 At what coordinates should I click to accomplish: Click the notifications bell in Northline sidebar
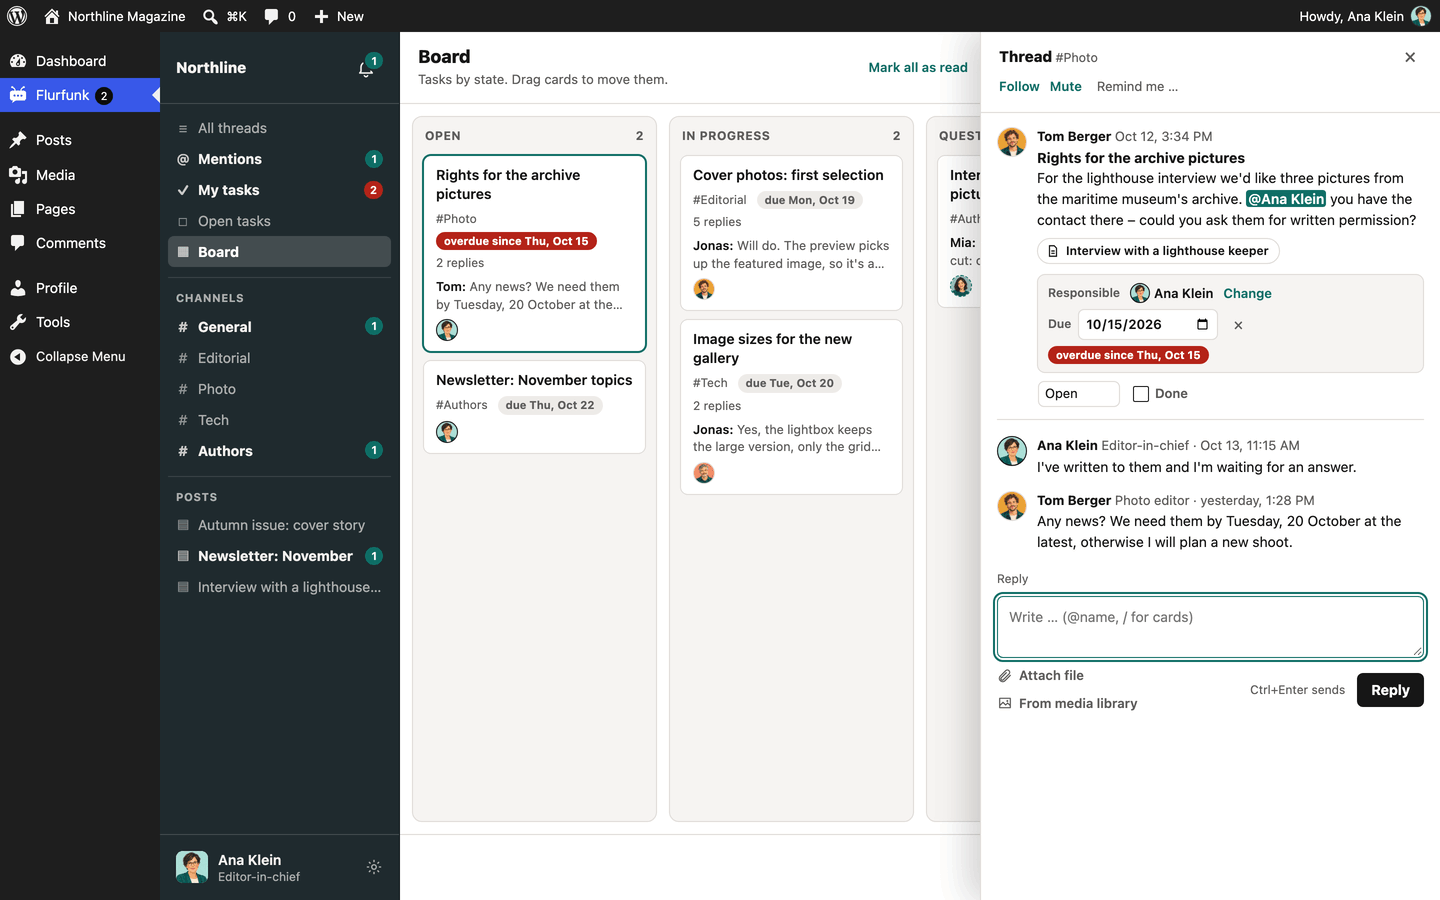click(367, 68)
